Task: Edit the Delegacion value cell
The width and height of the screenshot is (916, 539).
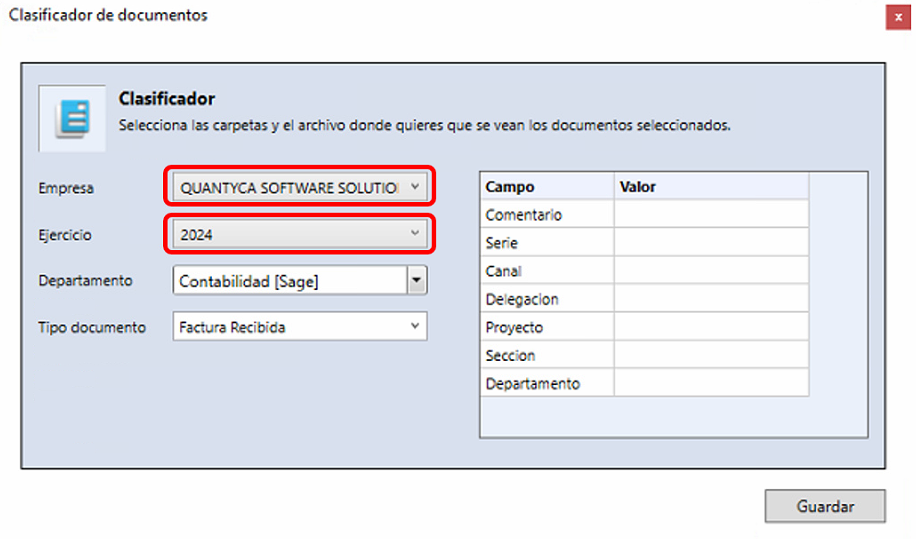Action: pos(712,299)
